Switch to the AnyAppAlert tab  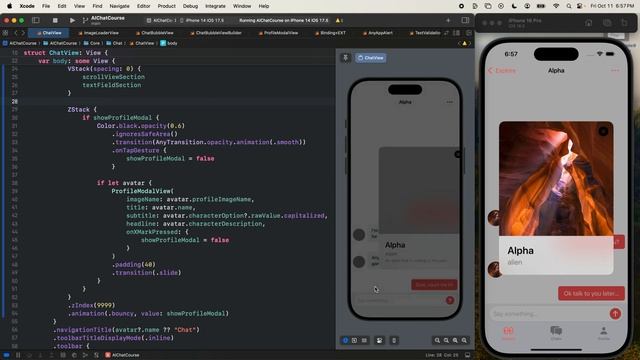378,33
